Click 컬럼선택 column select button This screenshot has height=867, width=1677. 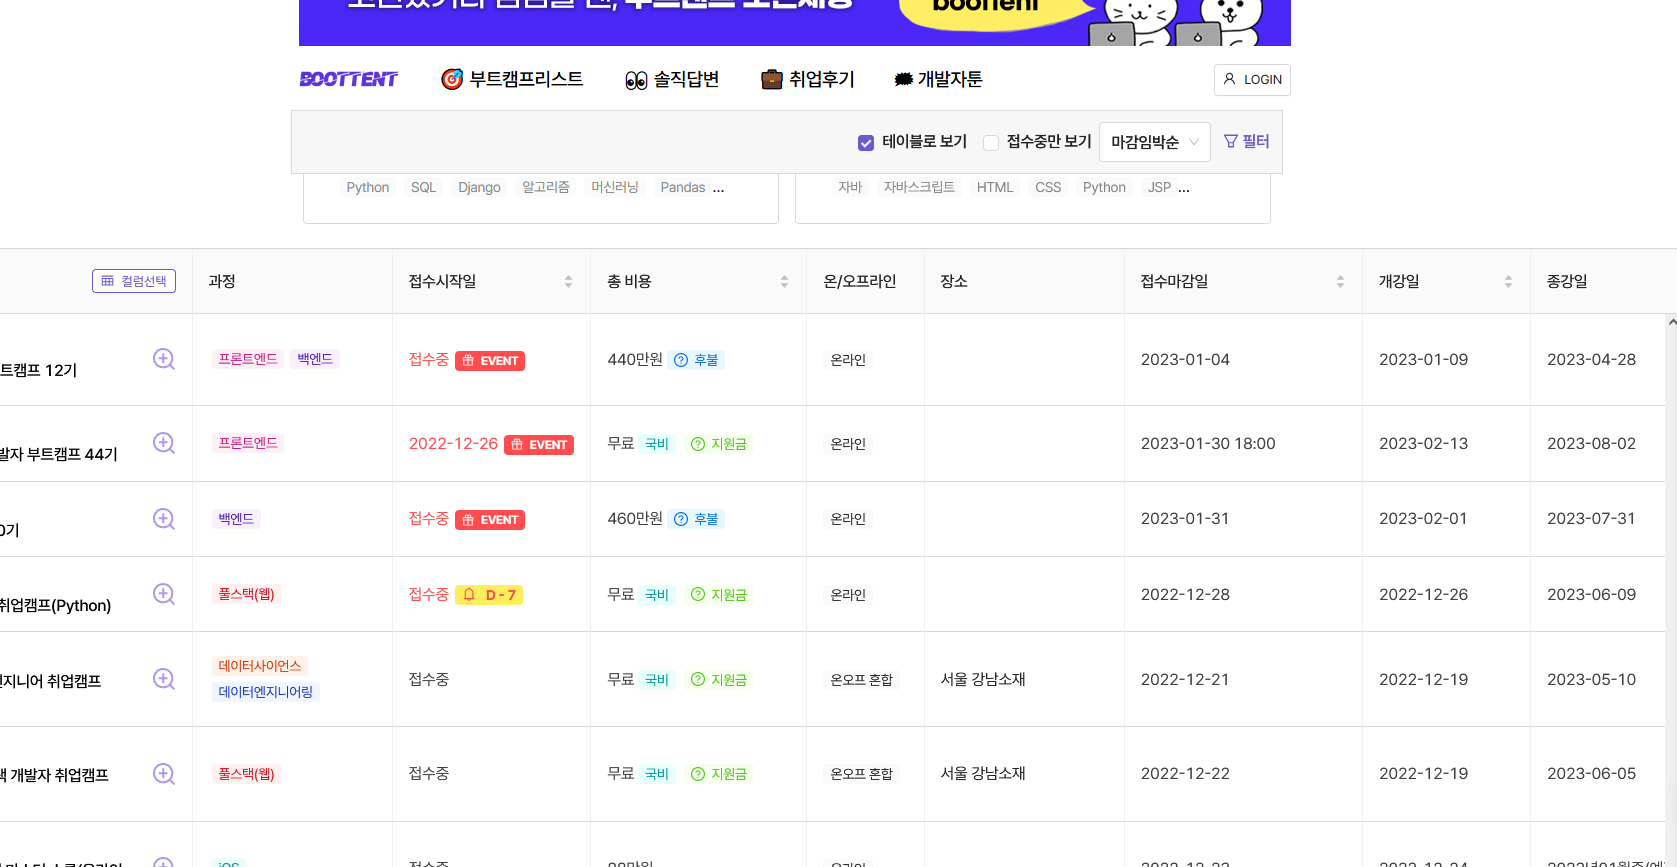coord(134,281)
